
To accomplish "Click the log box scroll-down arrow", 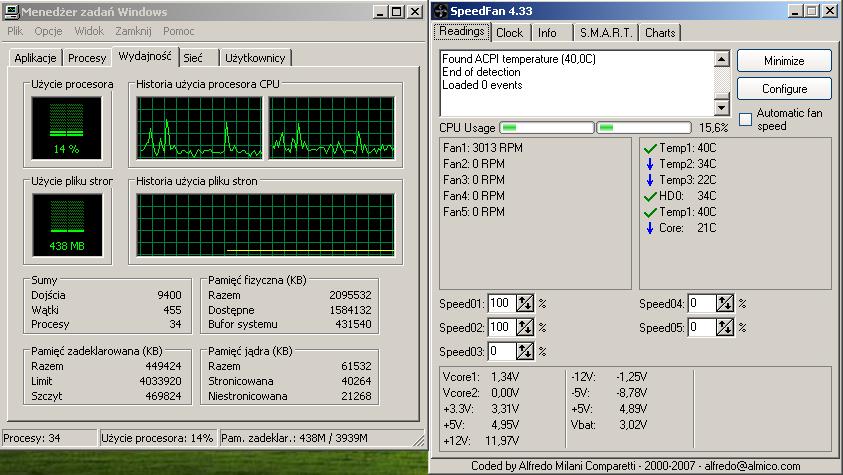I will (722, 107).
